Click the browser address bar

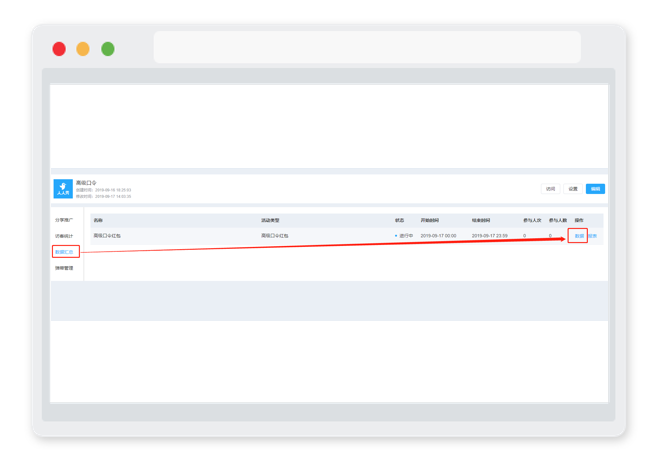[367, 47]
